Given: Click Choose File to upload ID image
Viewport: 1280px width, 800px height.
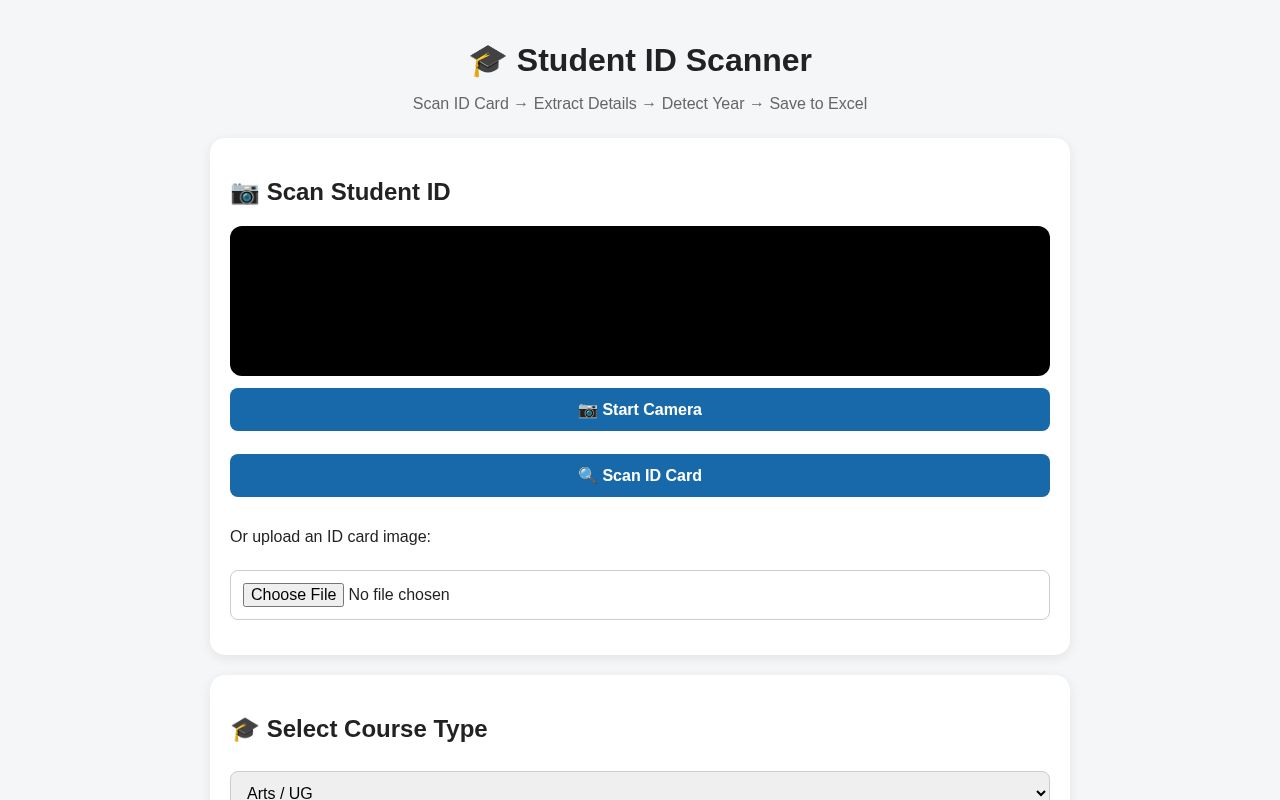Looking at the screenshot, I should [293, 595].
